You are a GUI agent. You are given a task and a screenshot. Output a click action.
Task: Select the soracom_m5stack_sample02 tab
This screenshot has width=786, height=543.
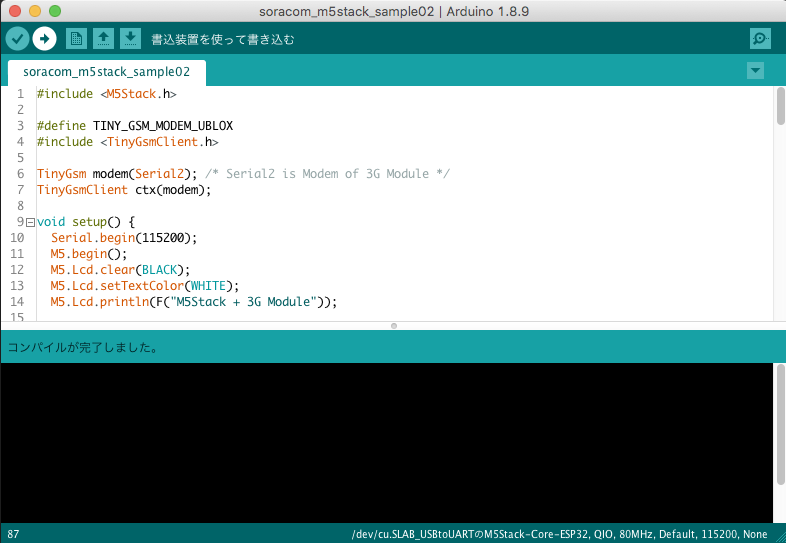click(x=107, y=72)
